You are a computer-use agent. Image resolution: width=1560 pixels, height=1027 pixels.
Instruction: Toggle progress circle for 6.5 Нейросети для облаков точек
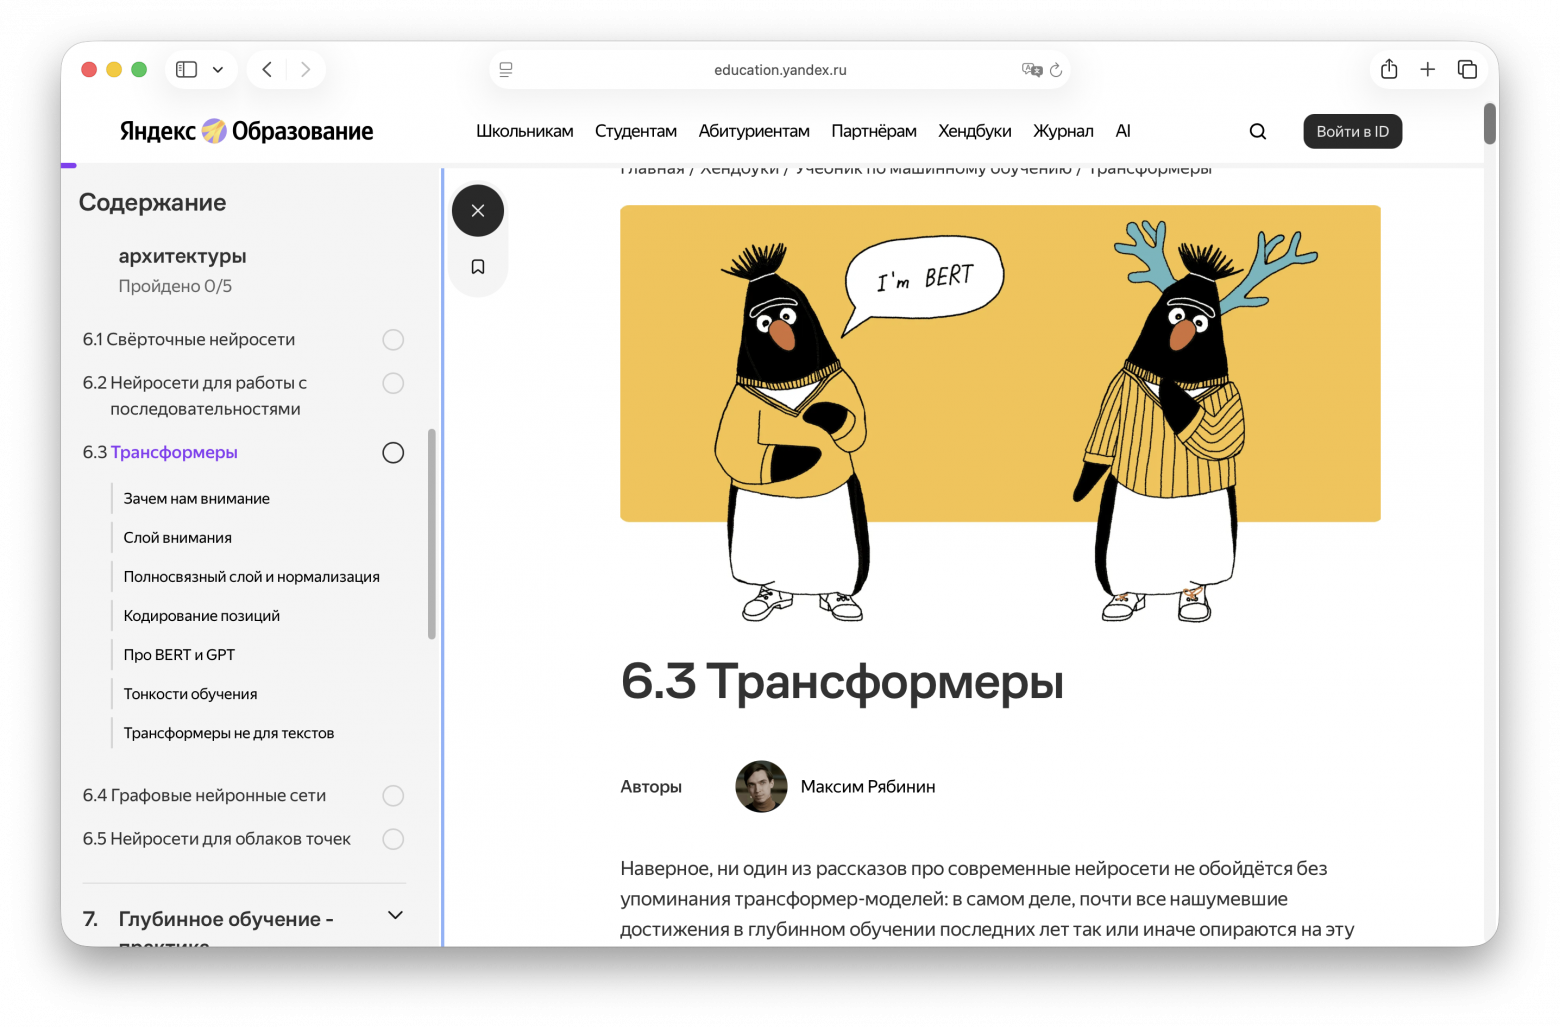pyautogui.click(x=393, y=839)
